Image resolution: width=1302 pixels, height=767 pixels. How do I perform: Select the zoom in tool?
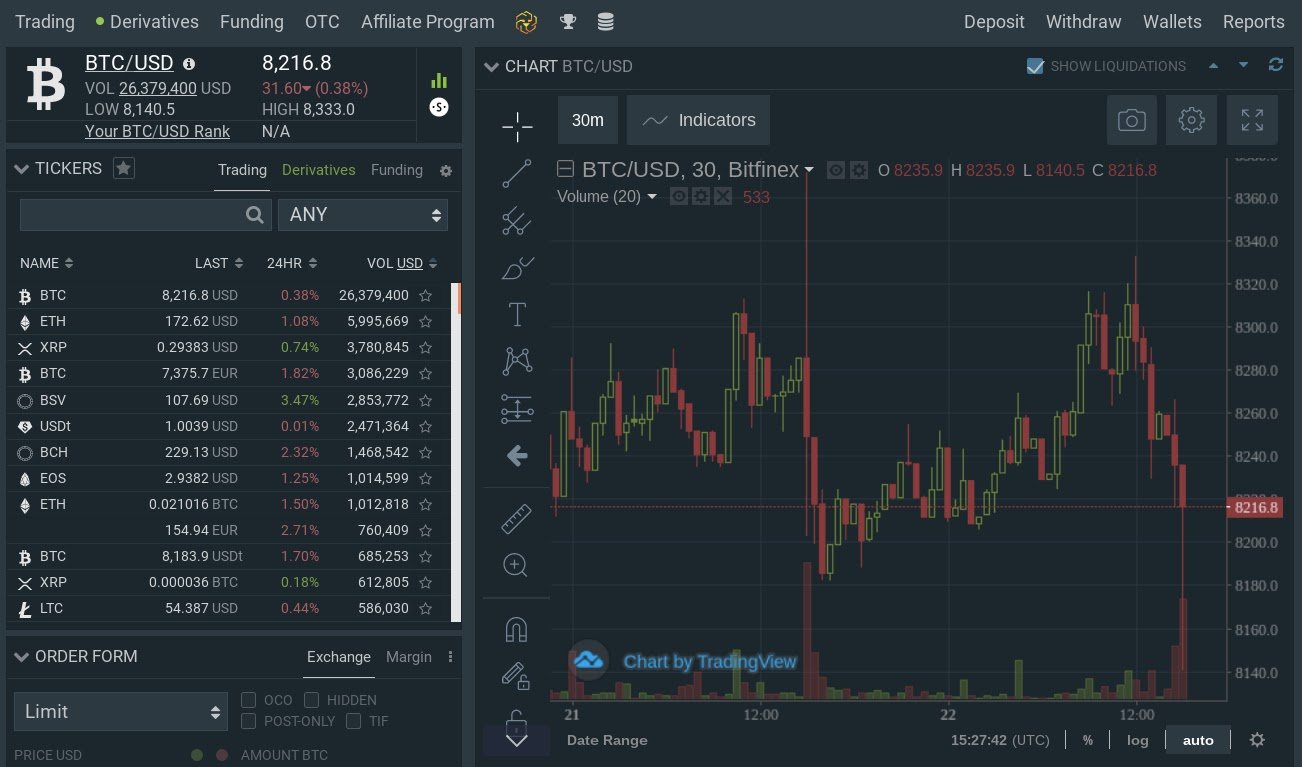[516, 565]
